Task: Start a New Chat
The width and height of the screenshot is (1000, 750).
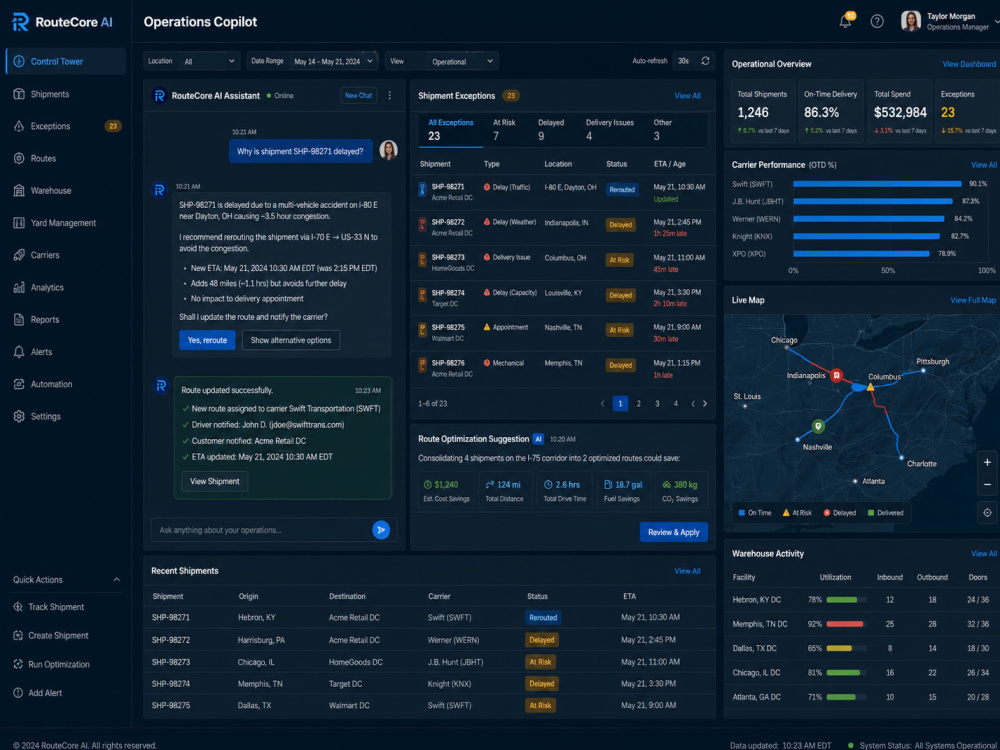Action: tap(358, 96)
